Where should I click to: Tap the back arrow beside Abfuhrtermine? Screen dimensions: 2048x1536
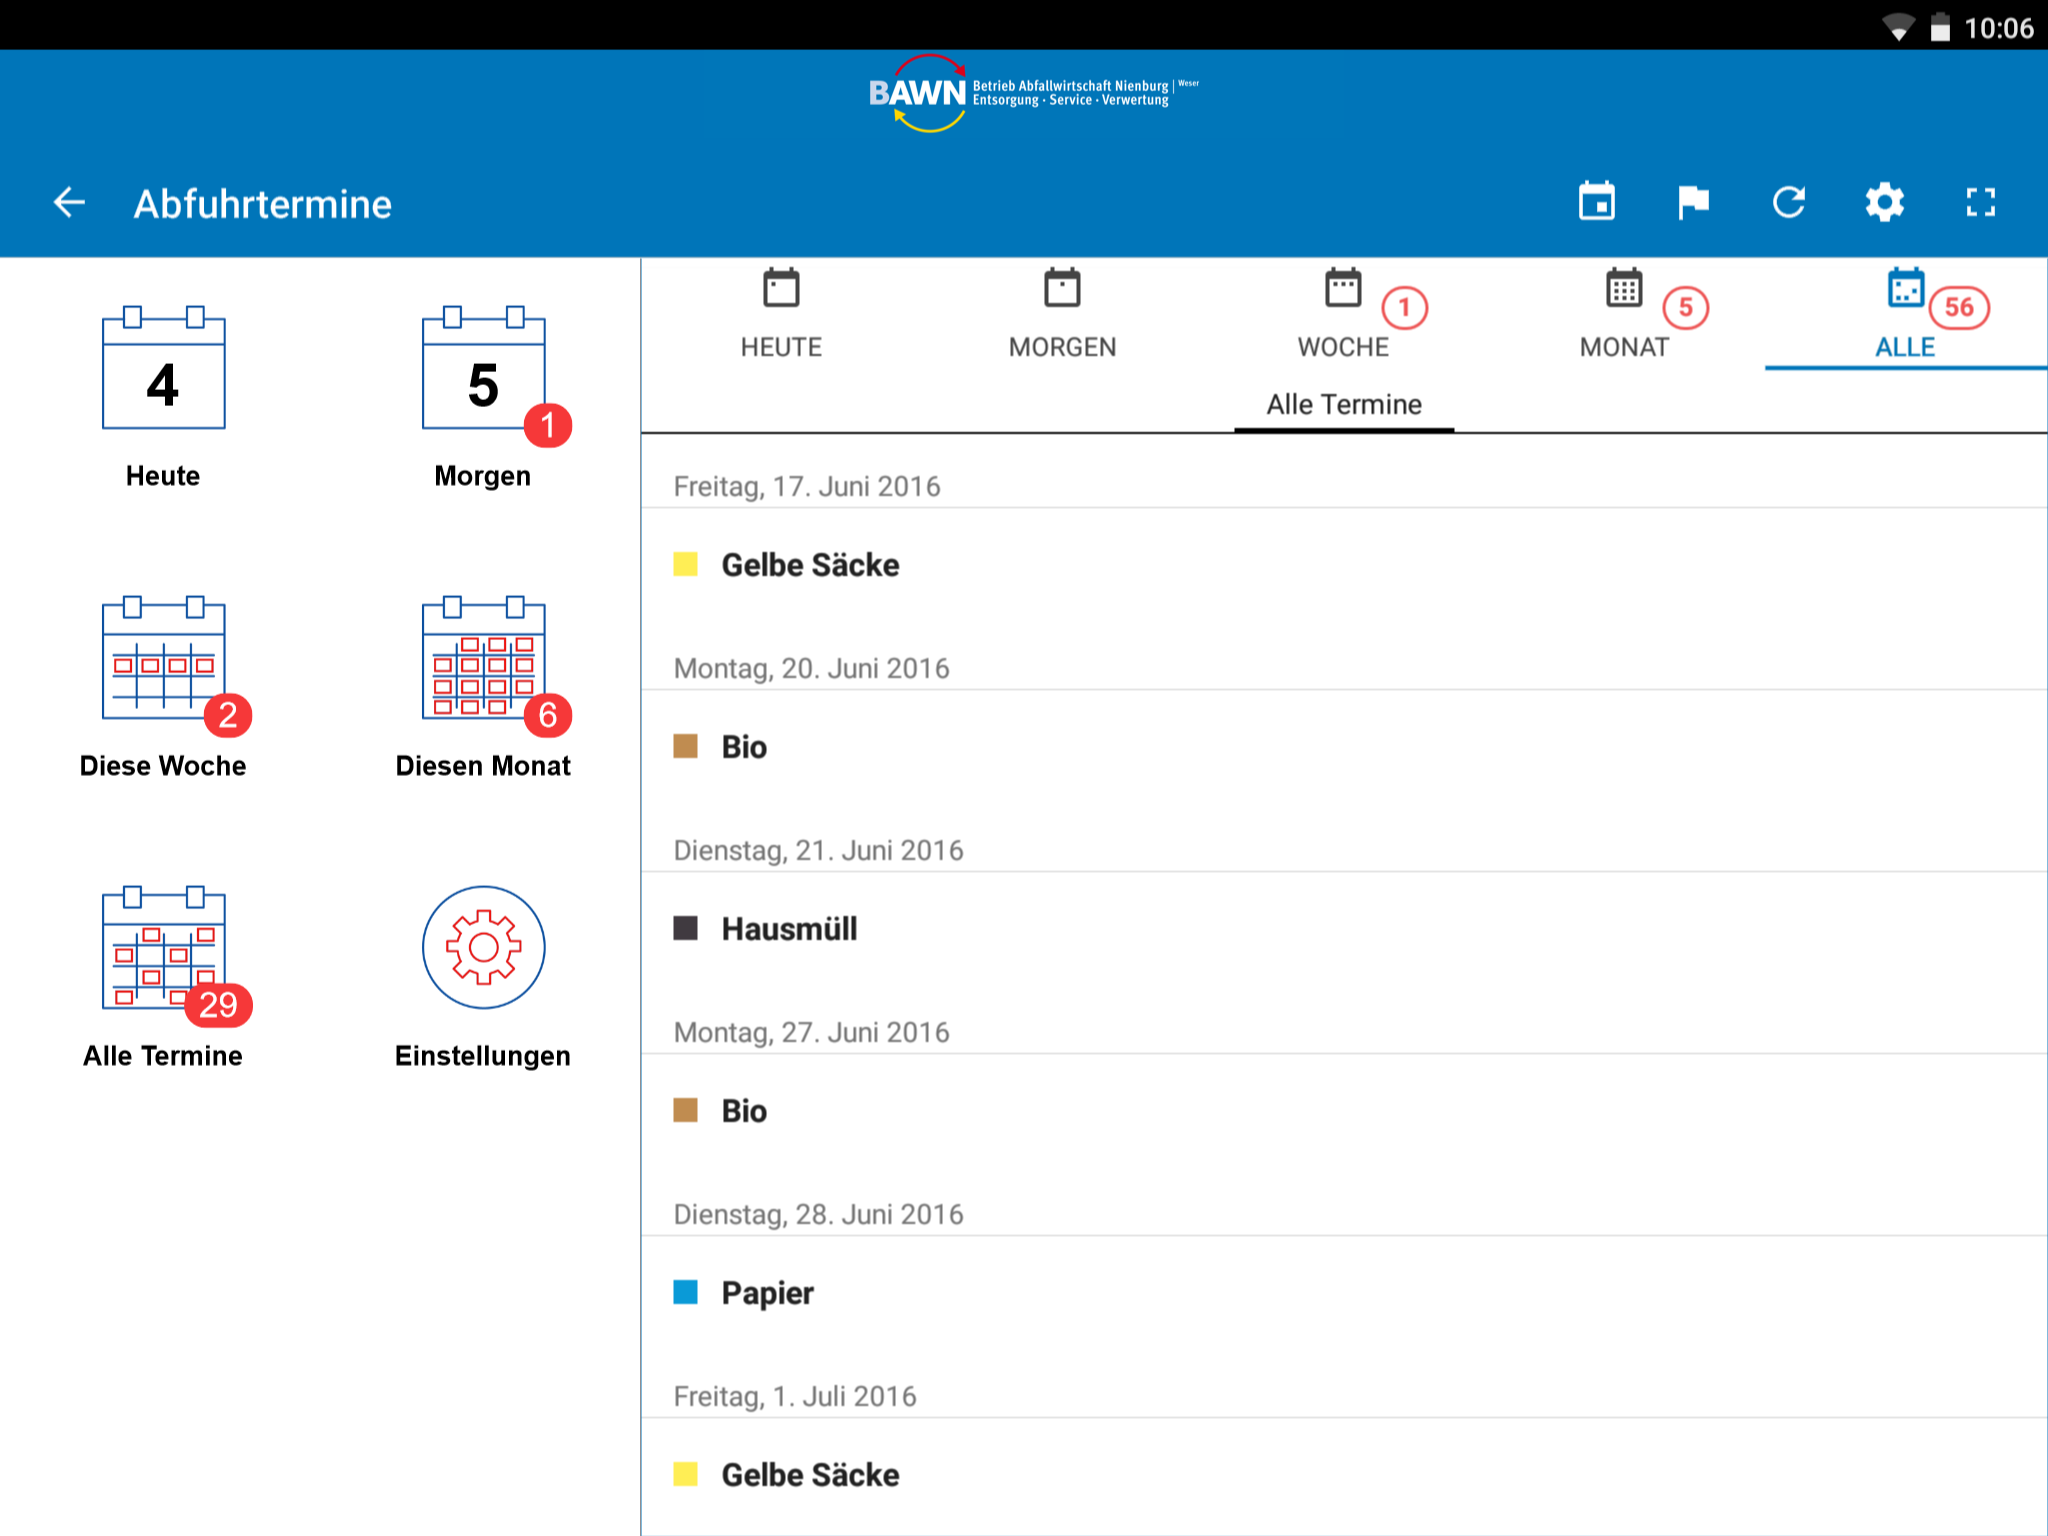tap(69, 203)
